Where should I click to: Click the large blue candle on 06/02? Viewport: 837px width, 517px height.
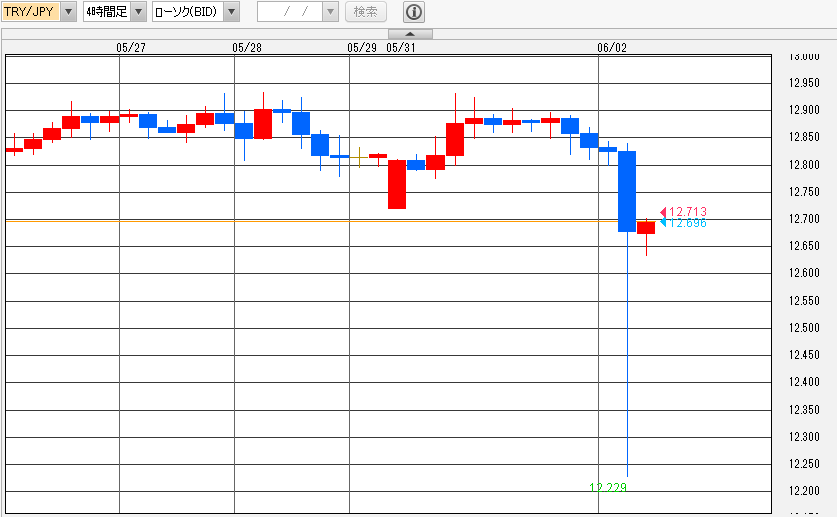627,192
